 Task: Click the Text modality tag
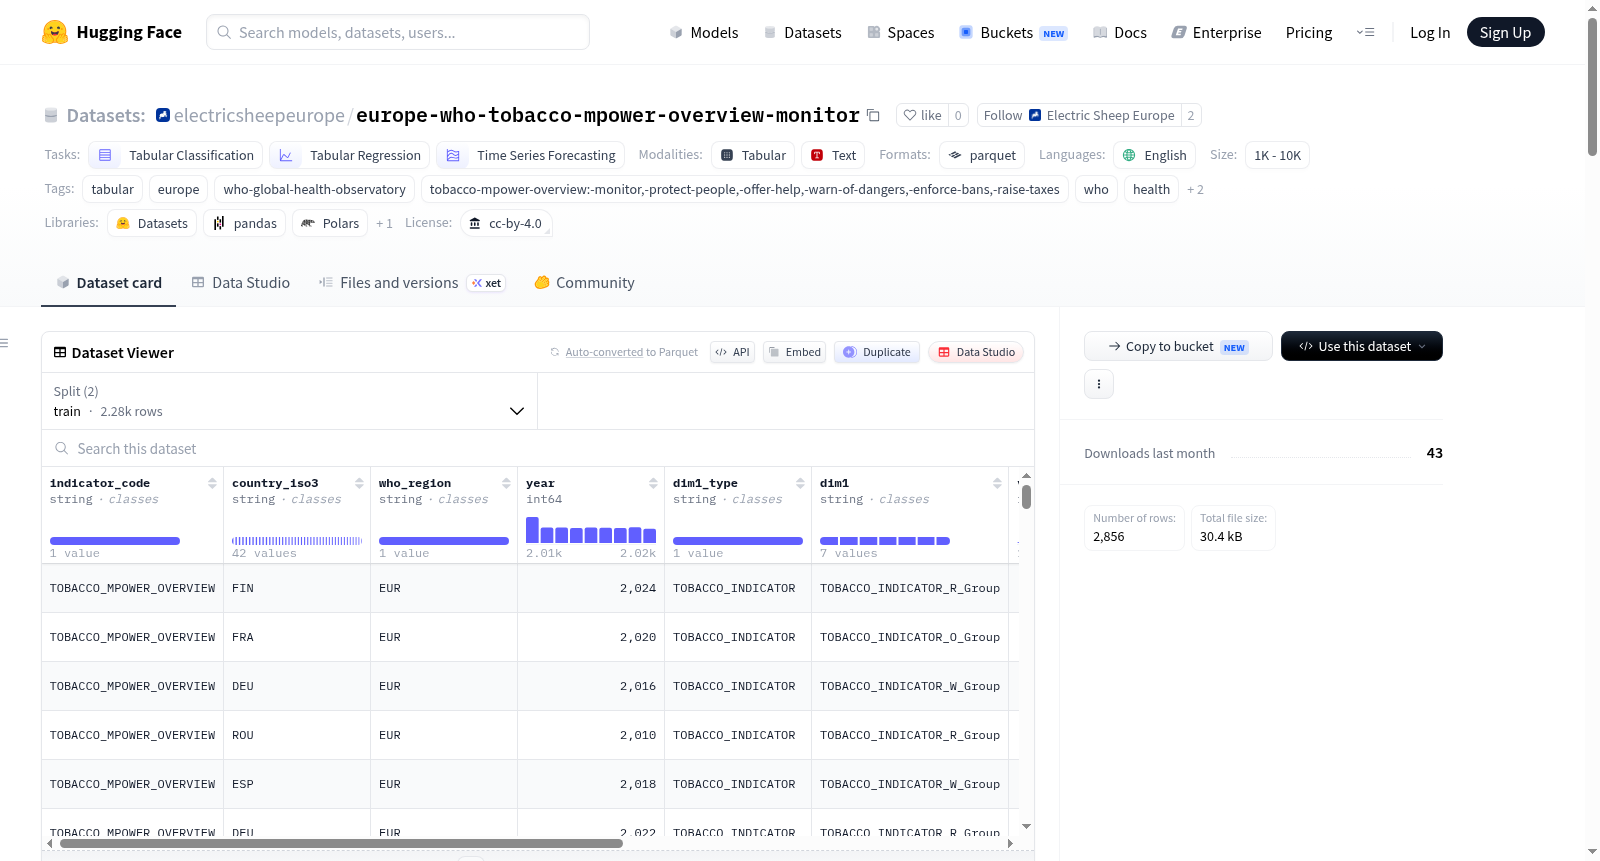coord(833,155)
